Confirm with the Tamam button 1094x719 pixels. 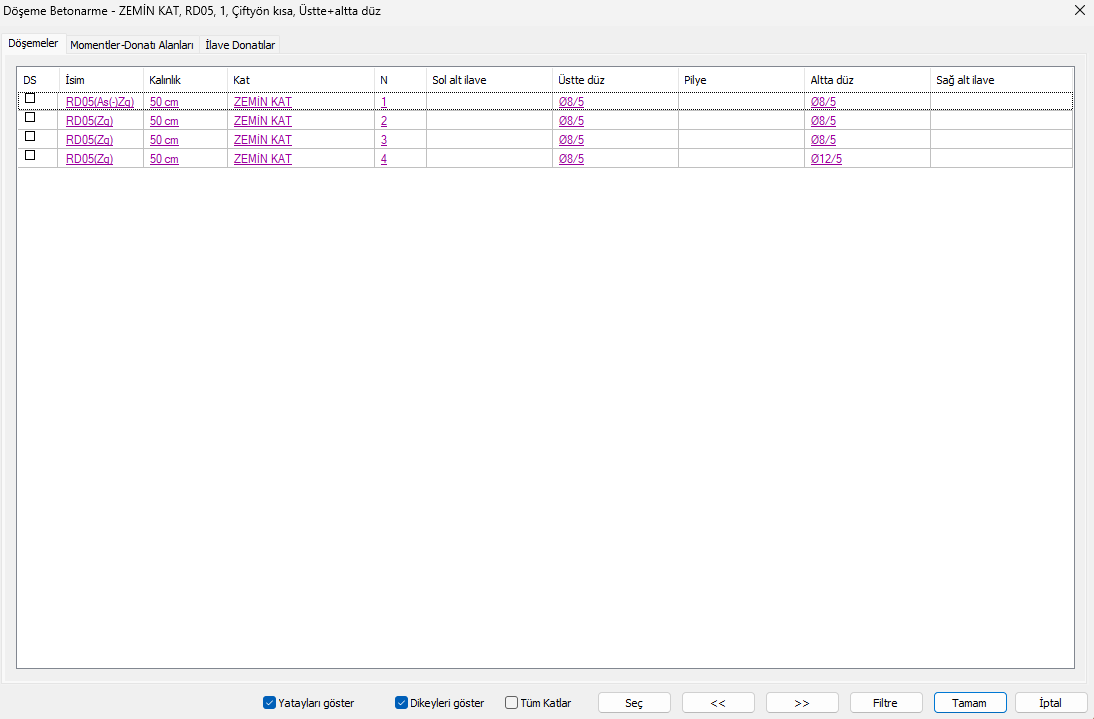969,703
